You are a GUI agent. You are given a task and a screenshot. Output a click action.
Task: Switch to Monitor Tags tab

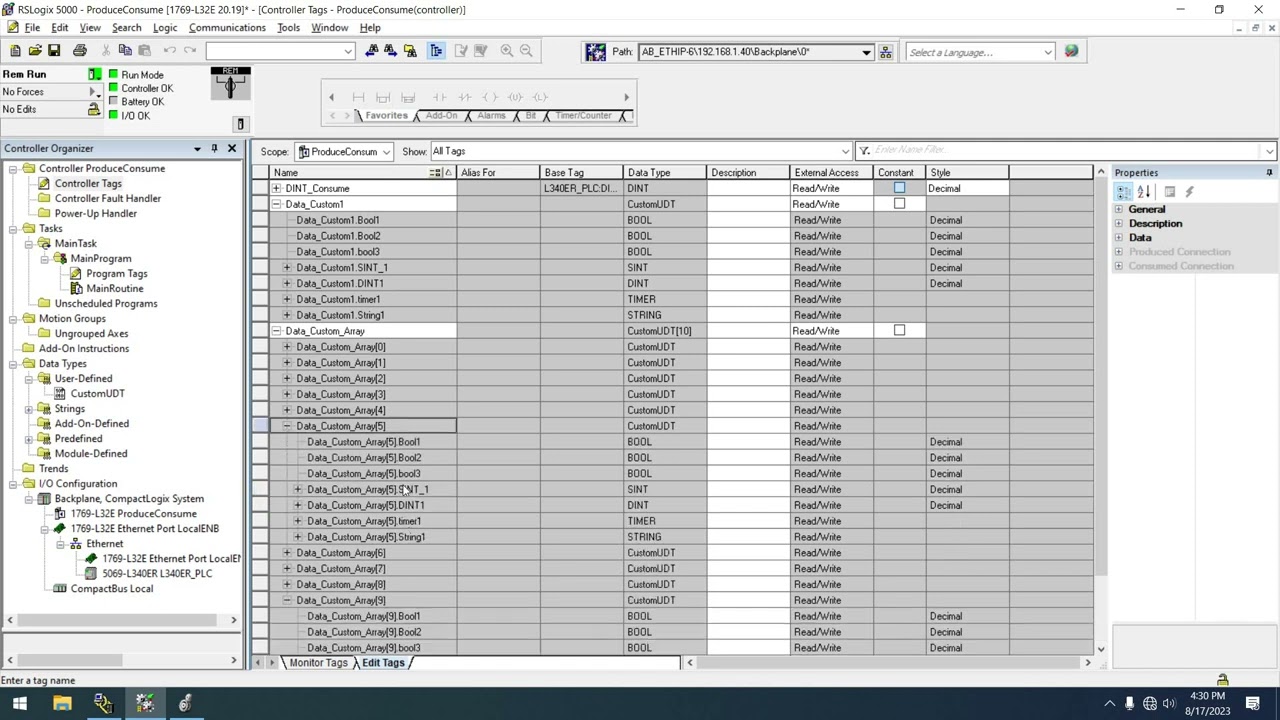pos(318,663)
